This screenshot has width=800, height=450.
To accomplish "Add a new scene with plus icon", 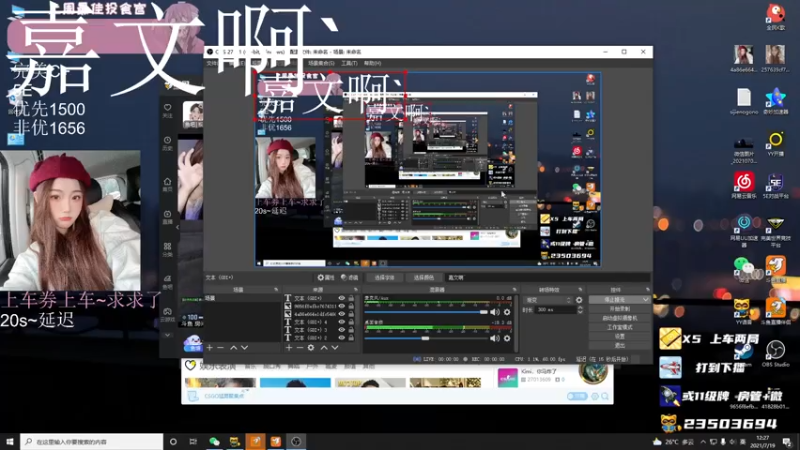I will click(209, 347).
